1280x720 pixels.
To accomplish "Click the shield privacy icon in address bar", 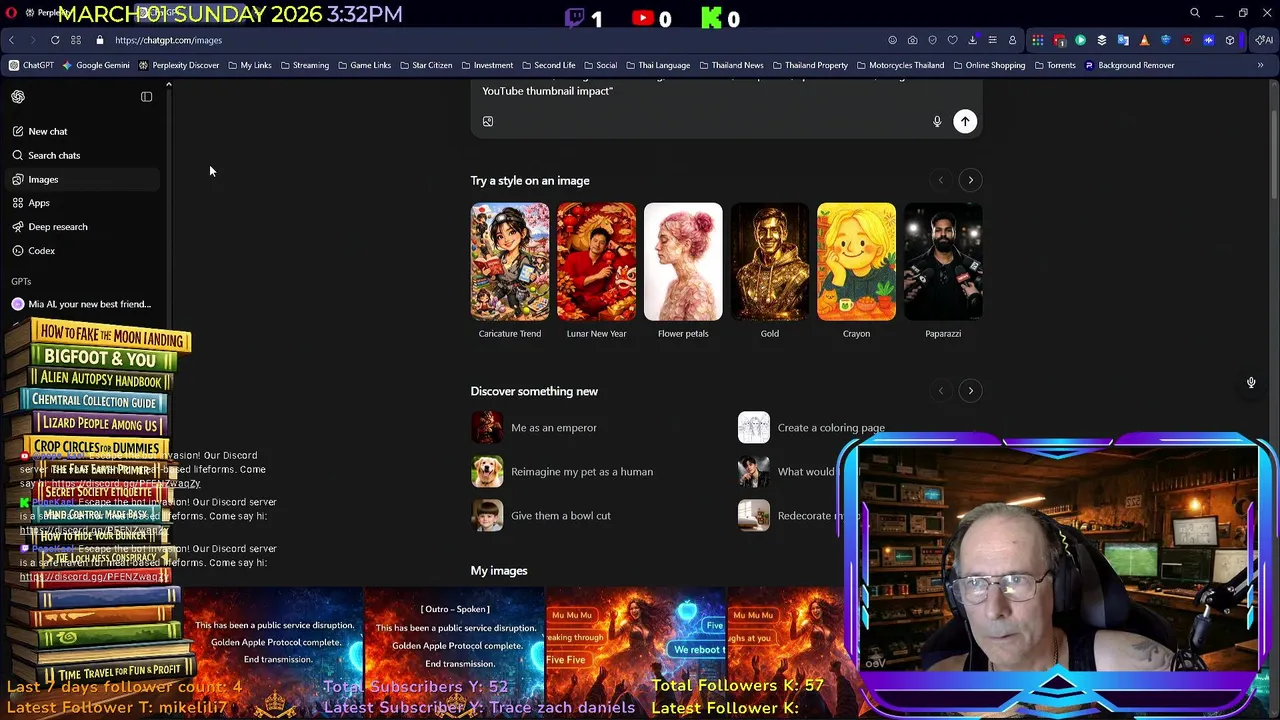I will tap(932, 40).
